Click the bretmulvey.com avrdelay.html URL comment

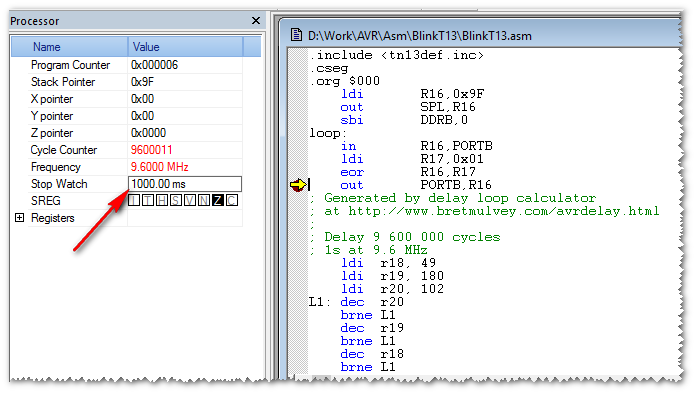point(484,211)
